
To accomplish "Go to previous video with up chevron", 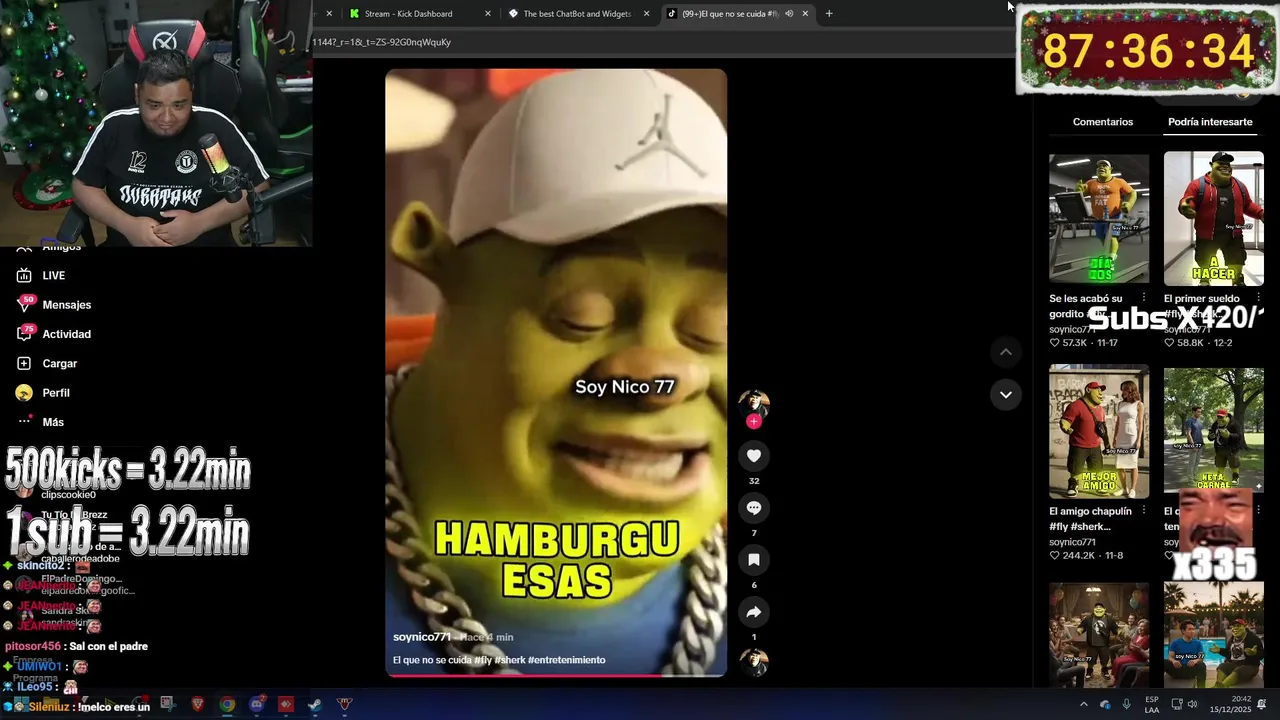I will pyautogui.click(x=1006, y=352).
